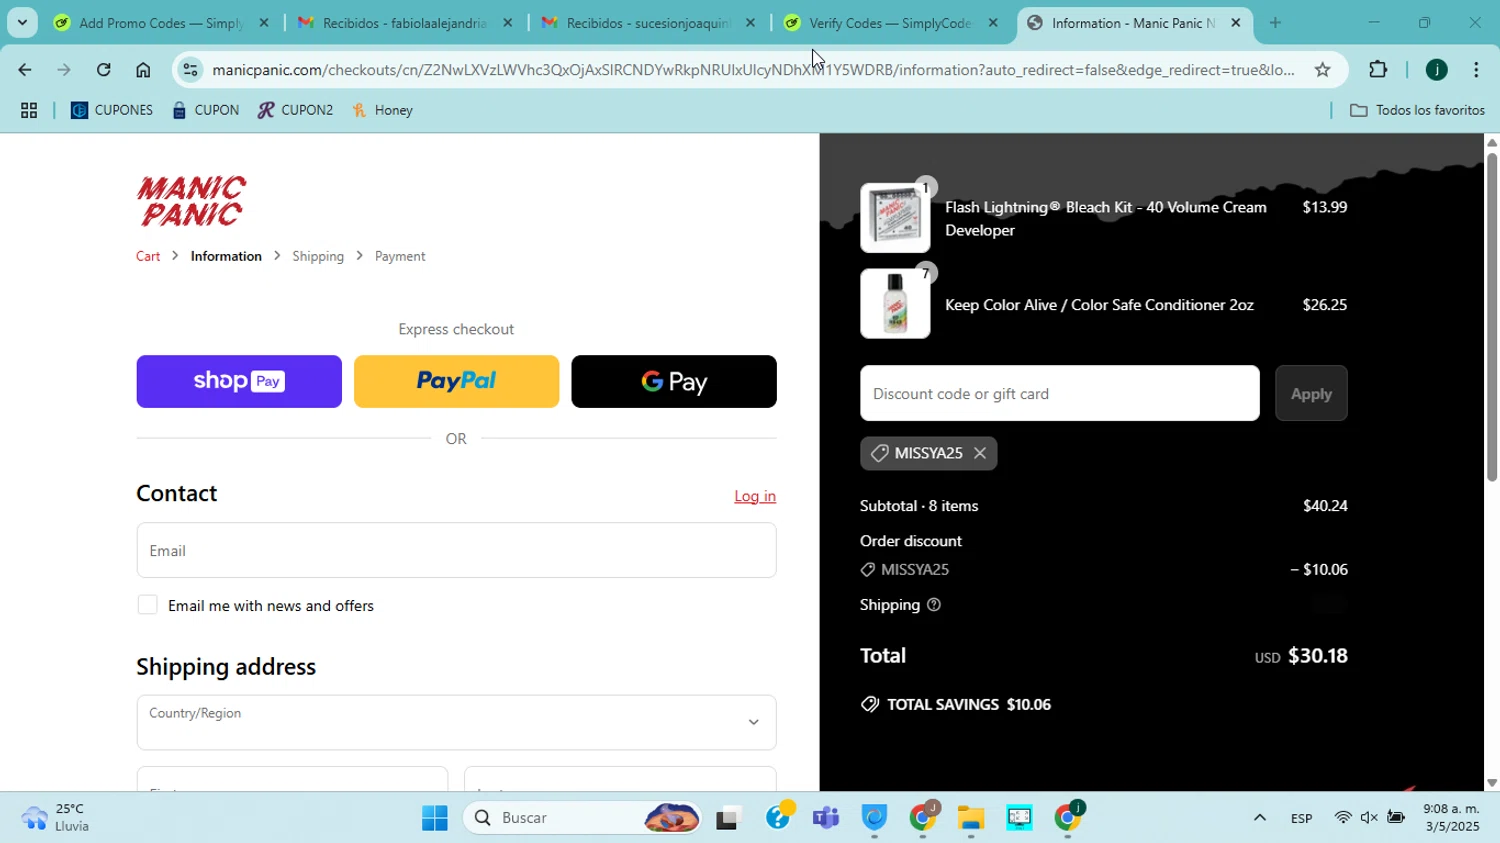Screen dimensions: 1500x843
Task: Open File Explorer from taskbar
Action: [x=971, y=818]
